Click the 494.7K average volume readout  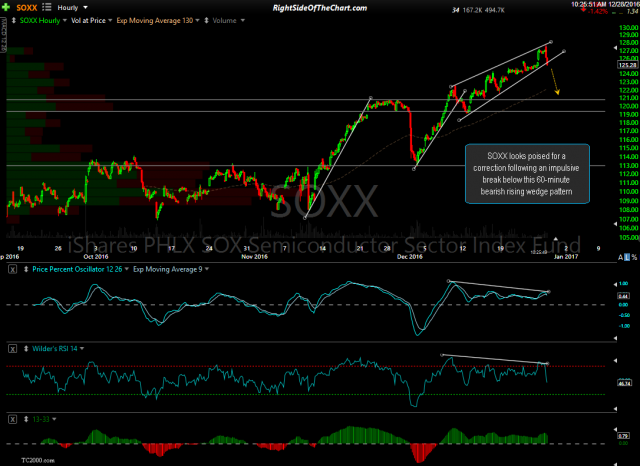click(495, 10)
